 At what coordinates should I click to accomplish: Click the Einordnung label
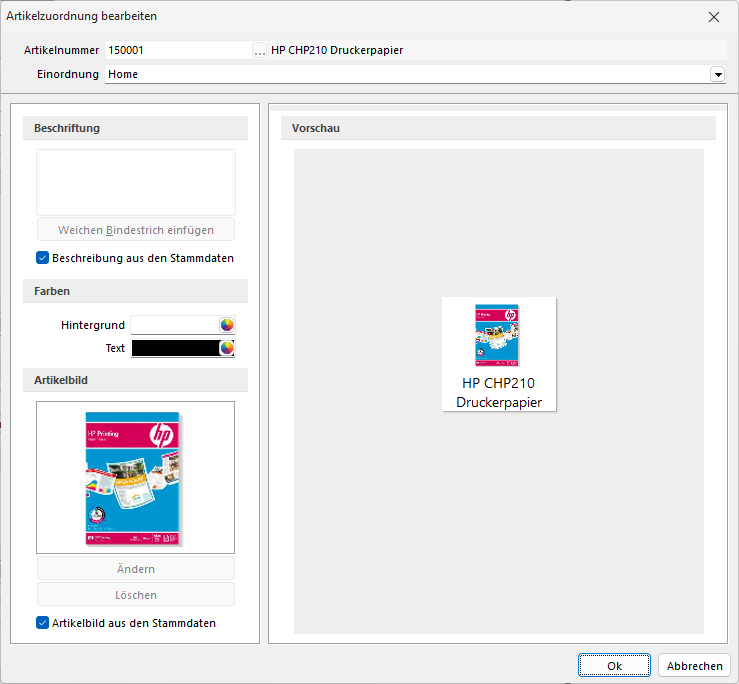pos(68,74)
